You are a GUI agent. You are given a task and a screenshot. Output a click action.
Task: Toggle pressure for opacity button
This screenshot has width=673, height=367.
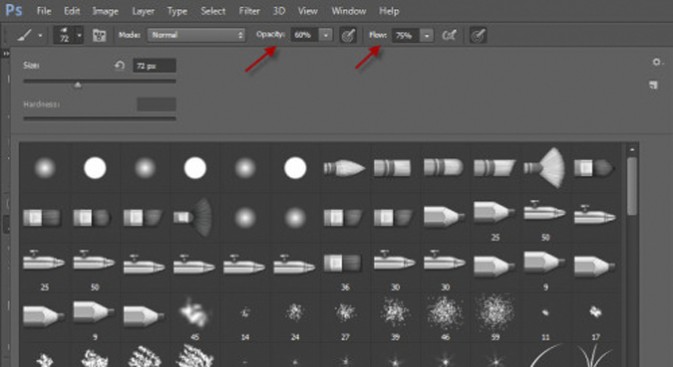pos(348,35)
